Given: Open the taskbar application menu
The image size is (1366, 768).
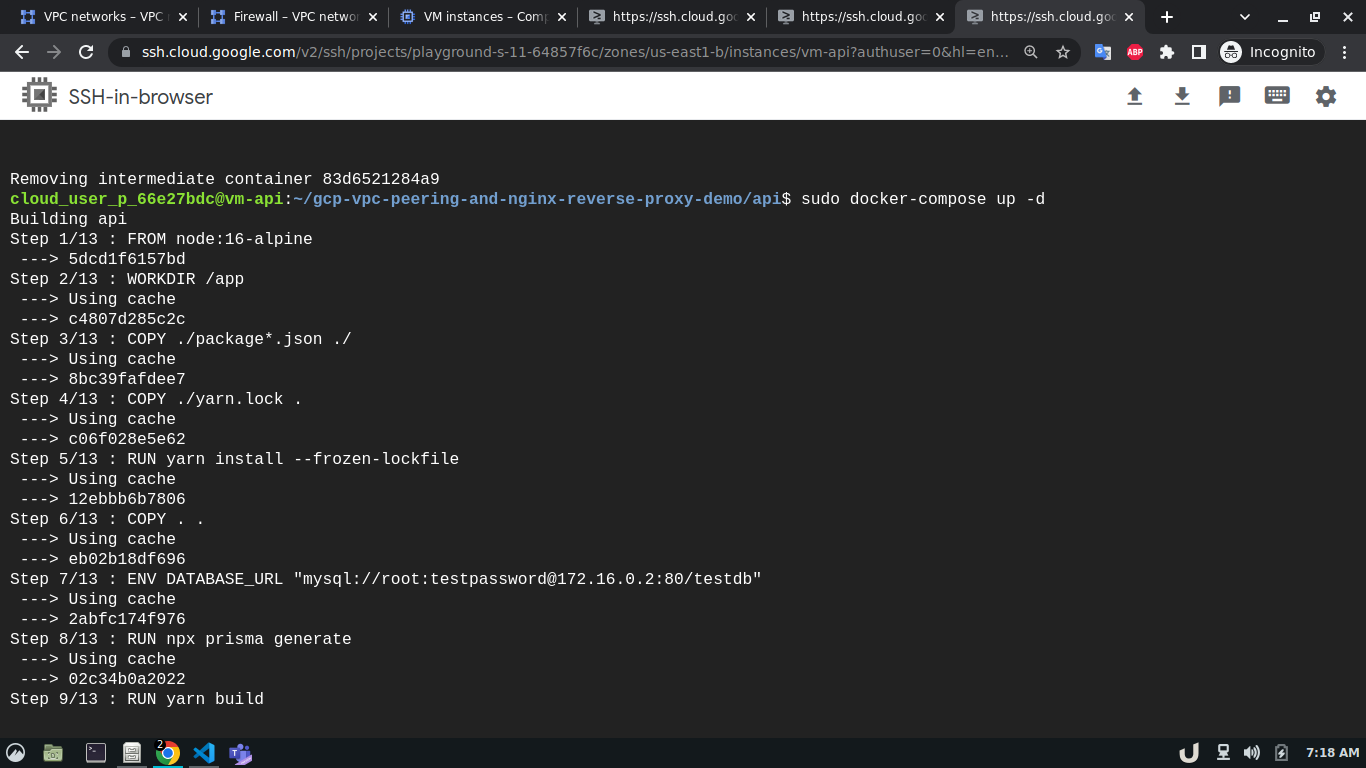Looking at the screenshot, I should pos(15,753).
